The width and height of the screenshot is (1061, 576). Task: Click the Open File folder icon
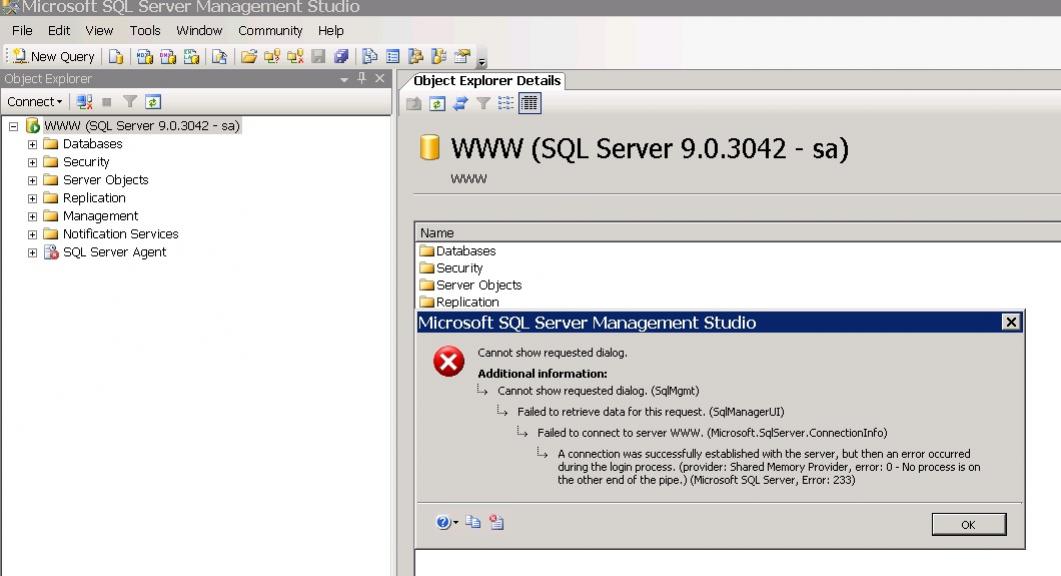click(x=249, y=57)
